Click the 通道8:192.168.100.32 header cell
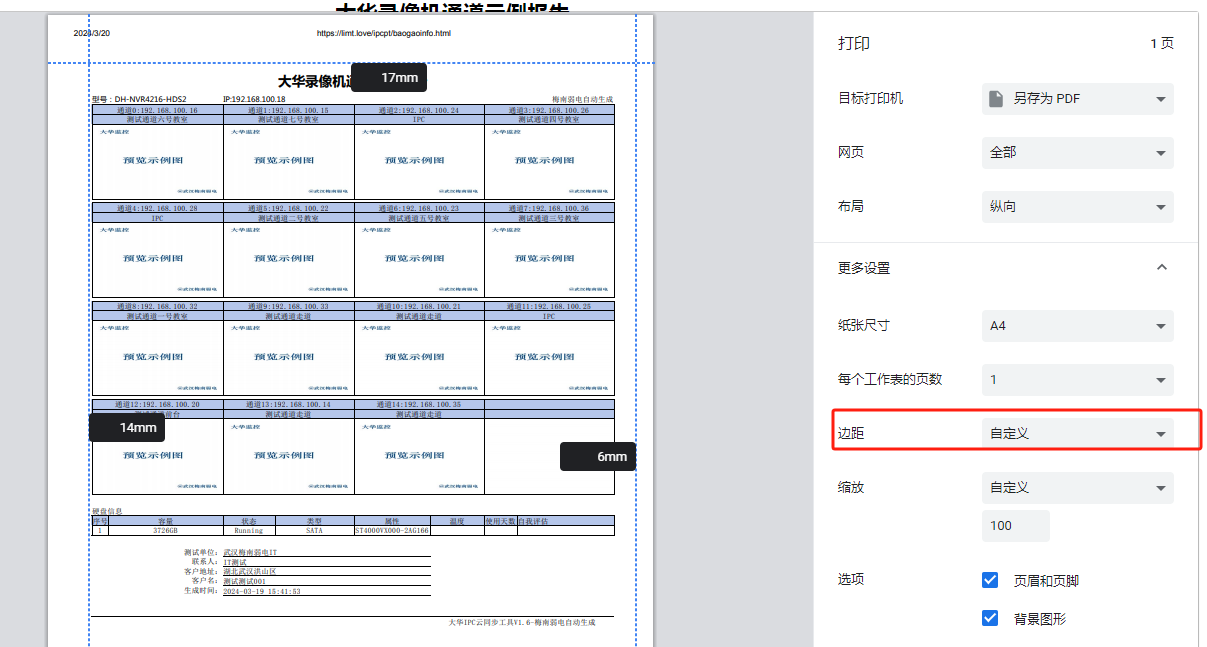 pyautogui.click(x=157, y=306)
